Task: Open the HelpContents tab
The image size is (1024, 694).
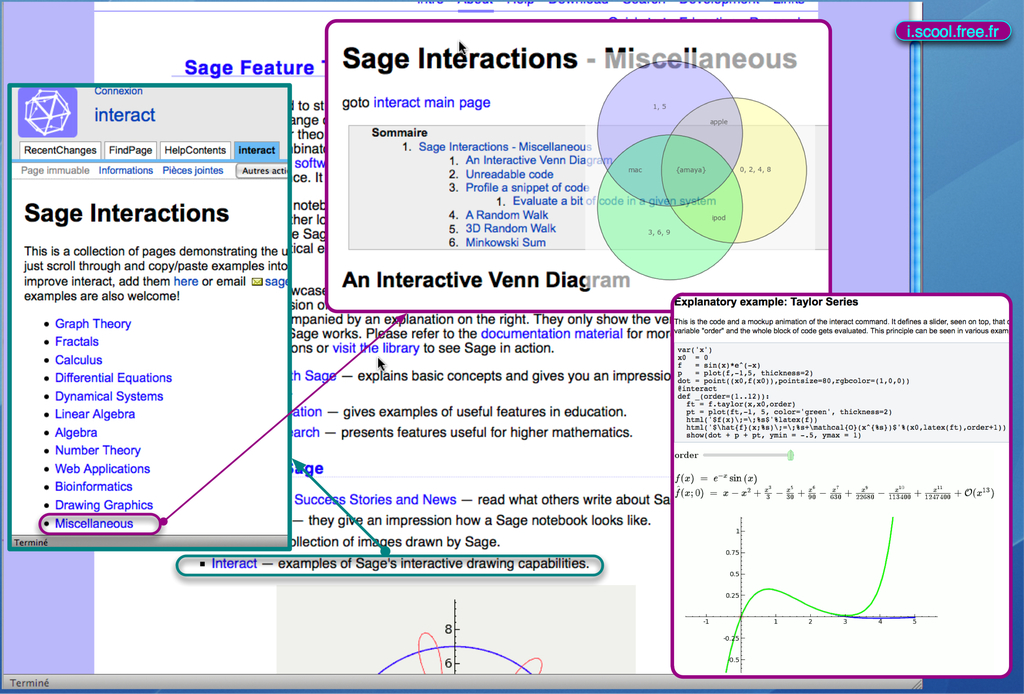Action: (195, 150)
